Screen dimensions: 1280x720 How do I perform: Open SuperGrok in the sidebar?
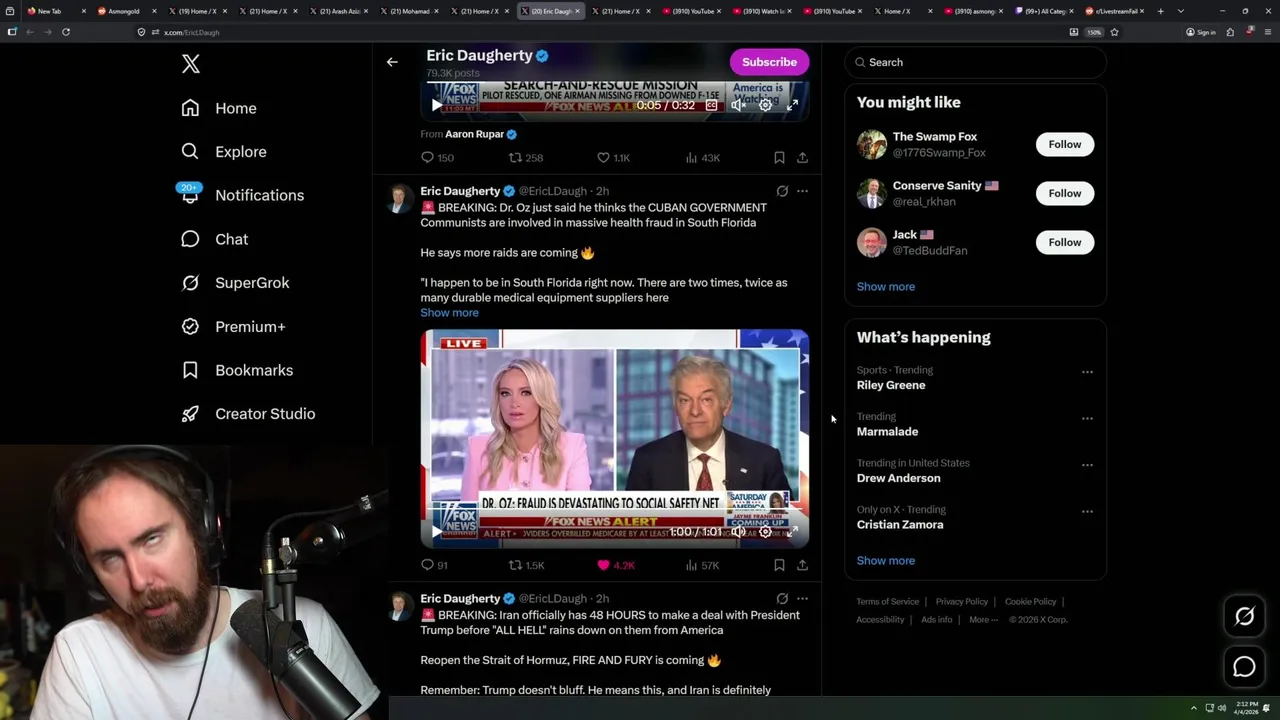[x=235, y=283]
